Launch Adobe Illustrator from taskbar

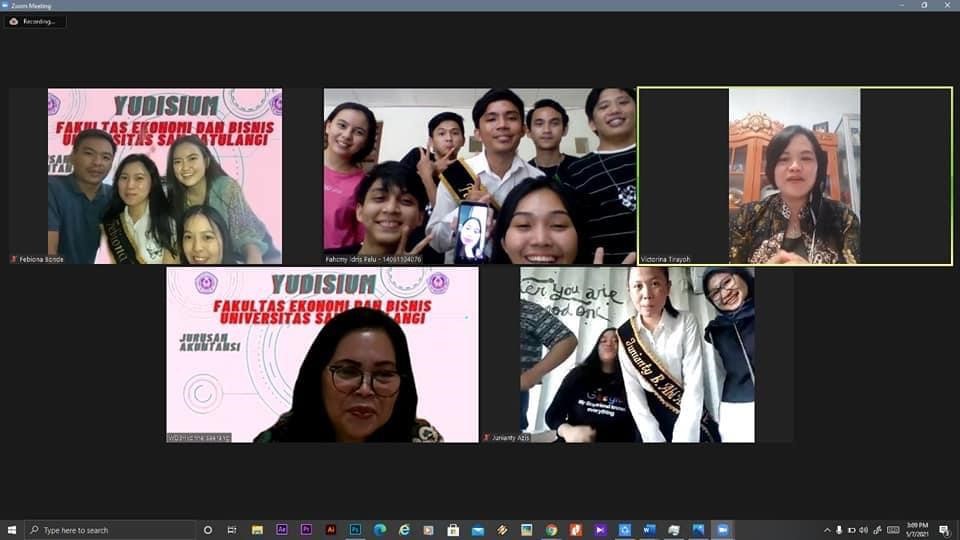(x=331, y=529)
